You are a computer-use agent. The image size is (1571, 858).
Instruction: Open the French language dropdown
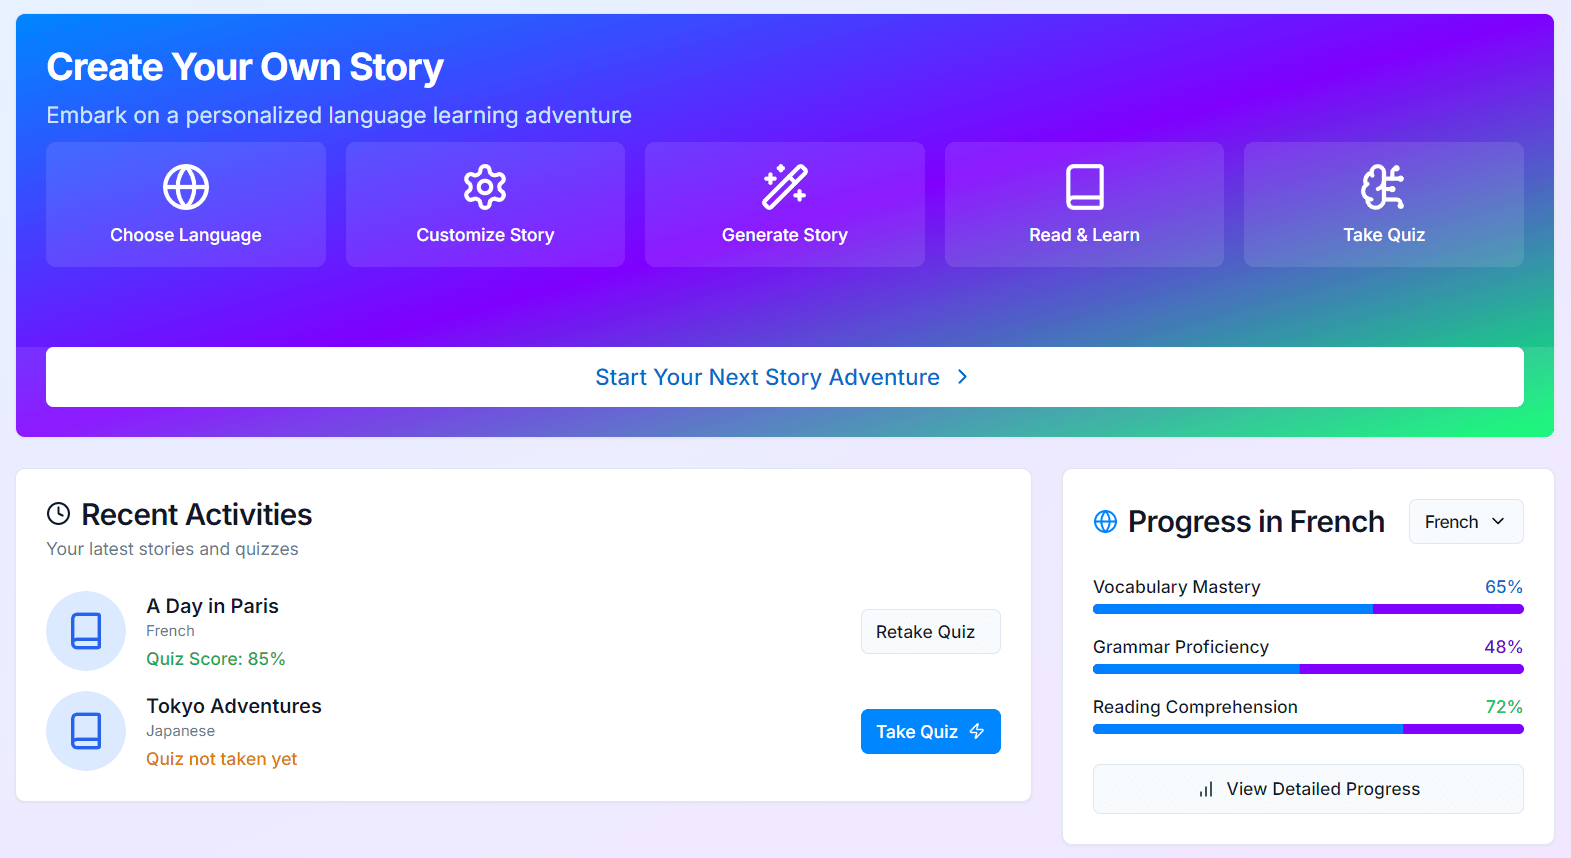1465,522
